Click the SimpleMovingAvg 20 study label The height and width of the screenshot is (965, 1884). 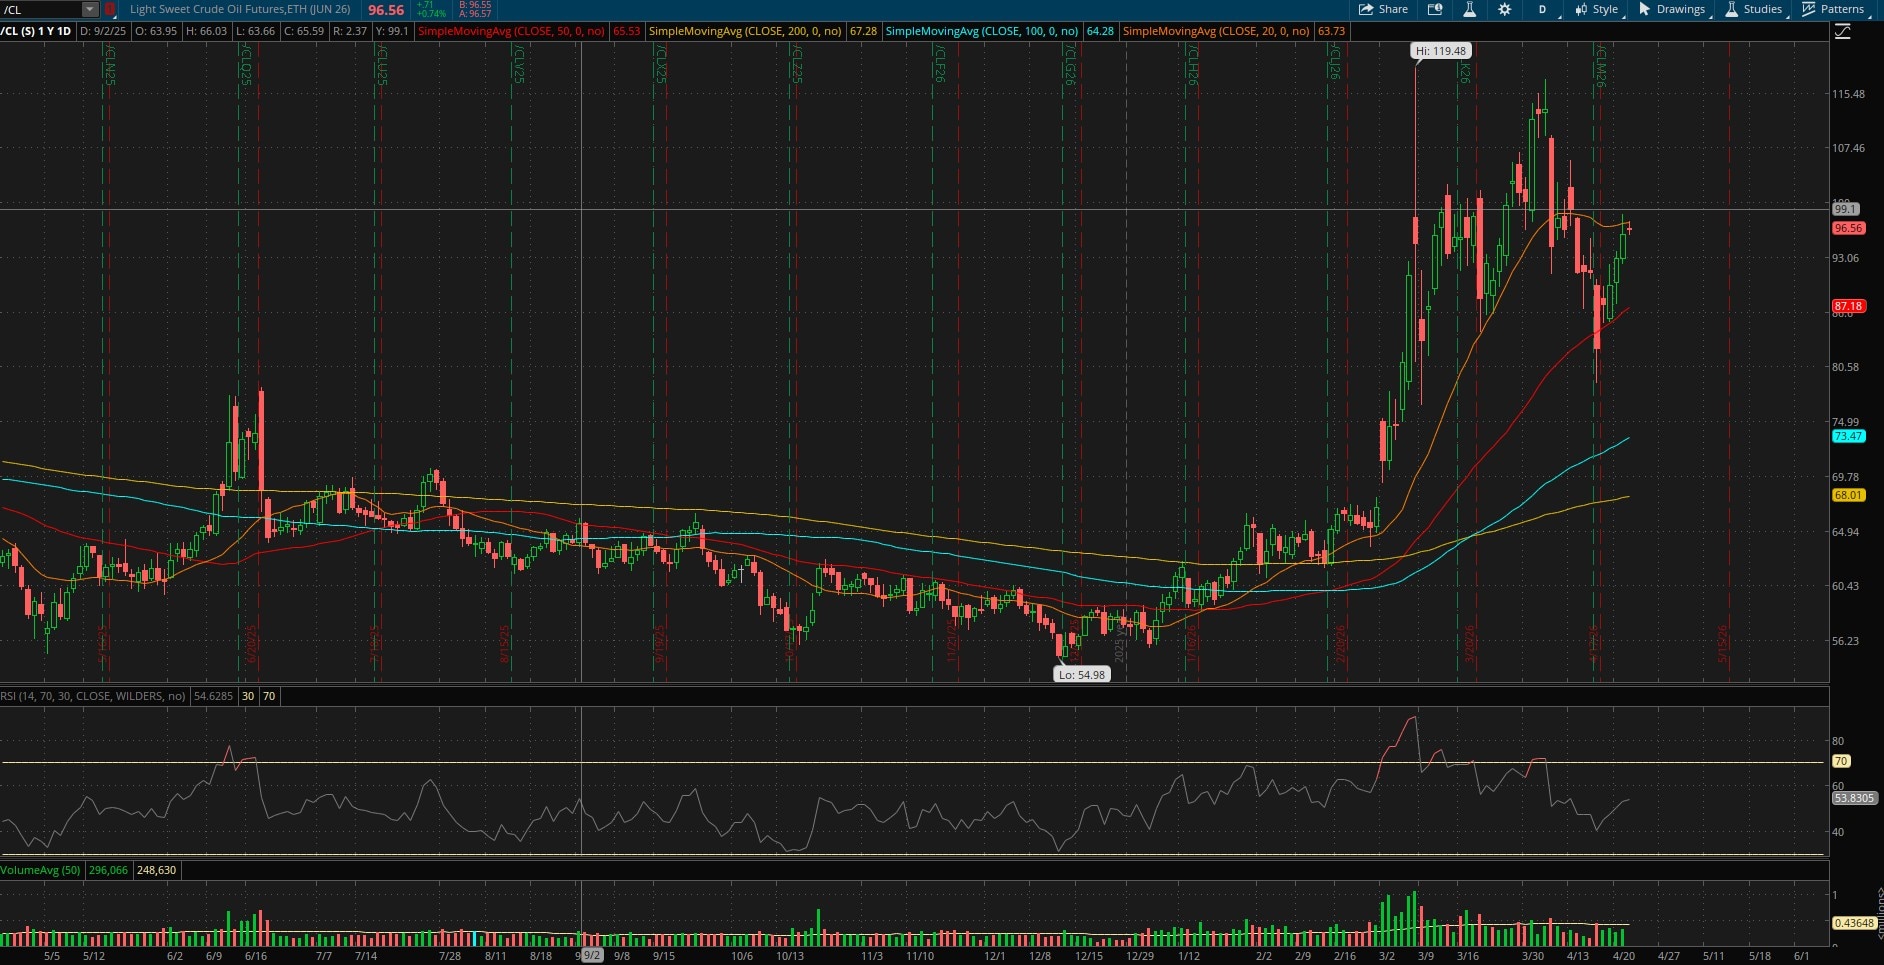click(1216, 31)
